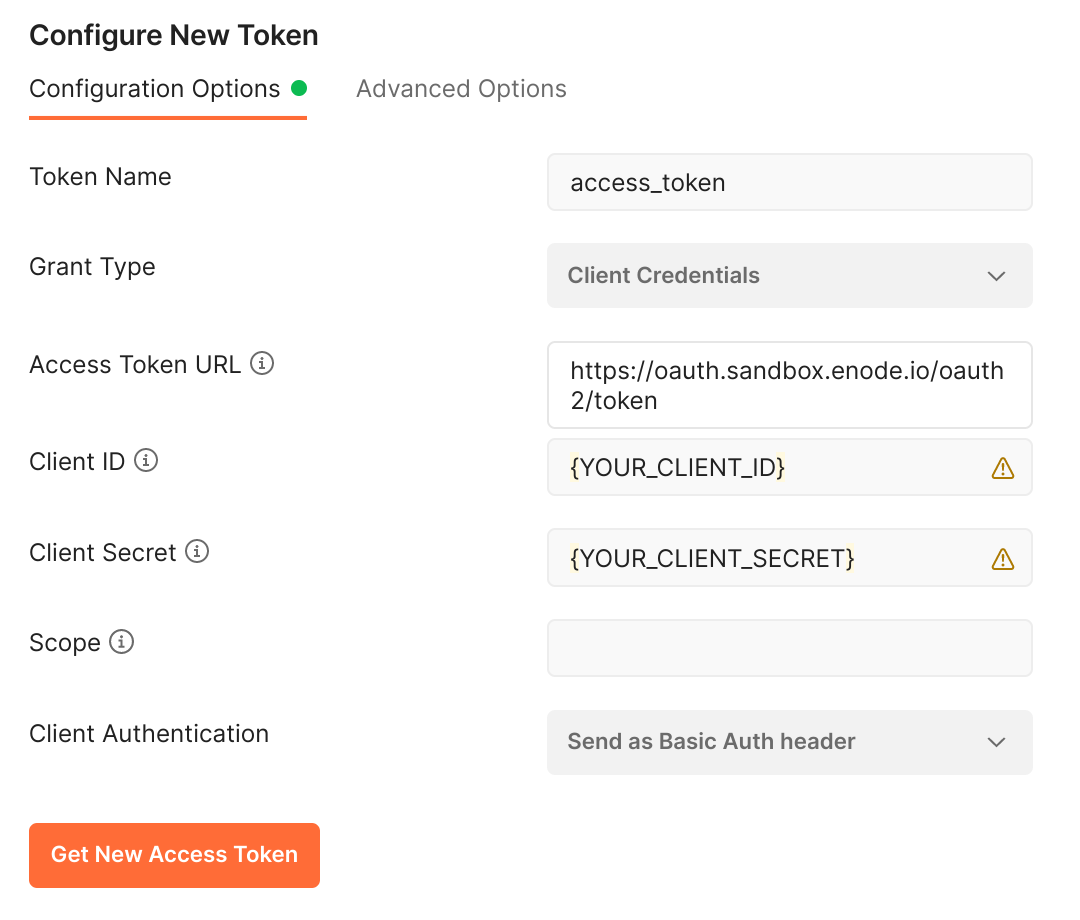Focus the Client Secret input field

770,558
